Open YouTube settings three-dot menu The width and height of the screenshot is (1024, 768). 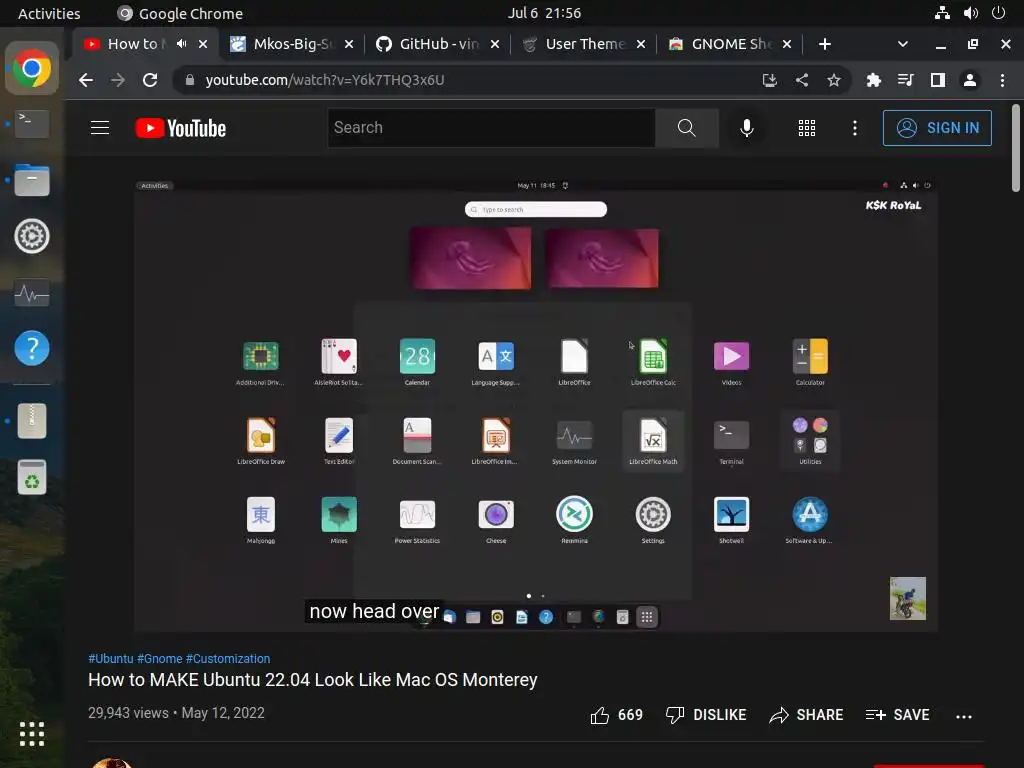[854, 127]
